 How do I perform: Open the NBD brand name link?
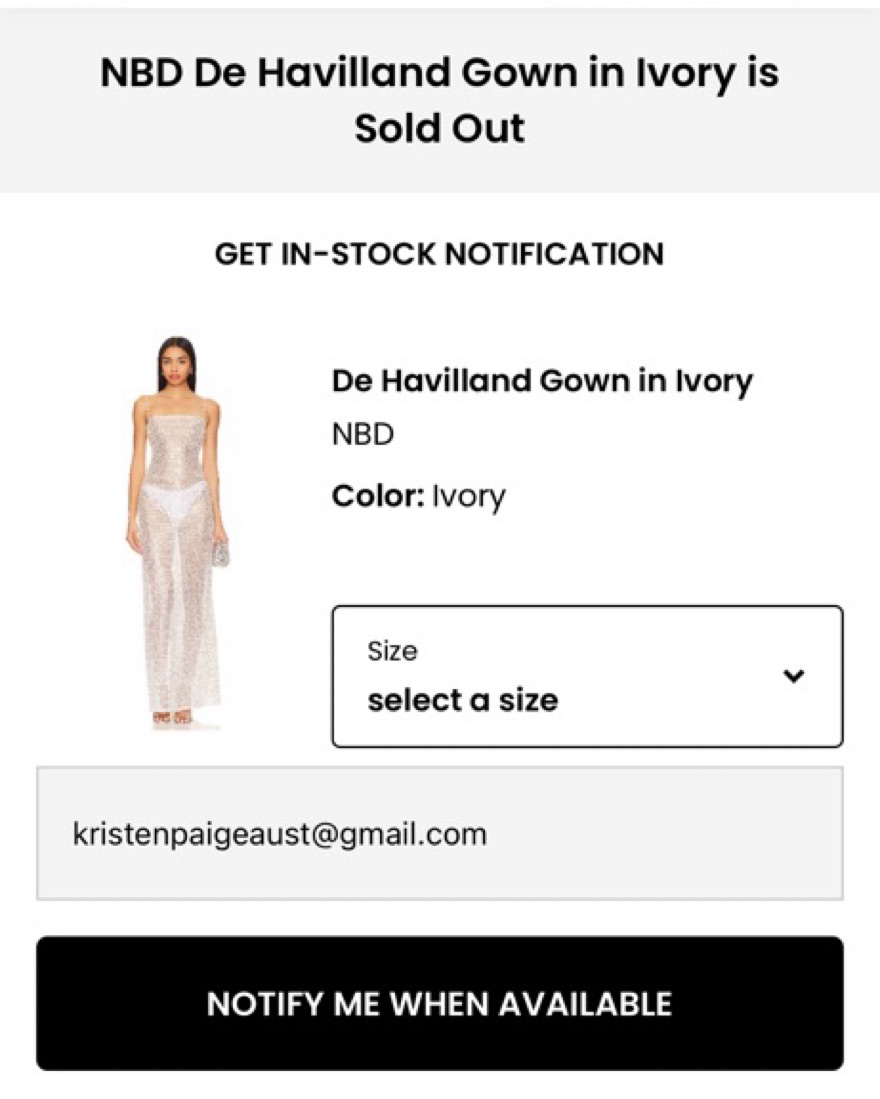coord(363,435)
